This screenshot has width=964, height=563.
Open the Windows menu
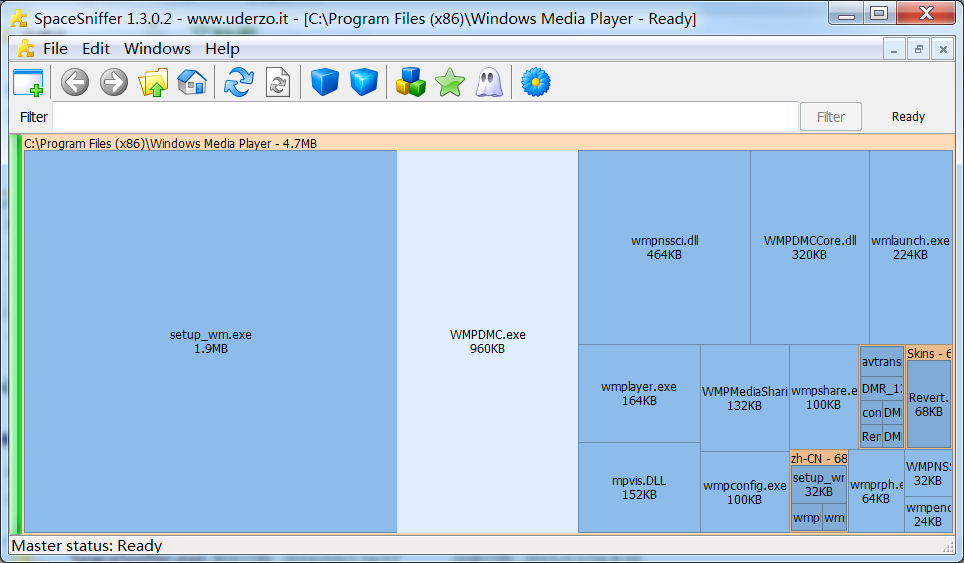[157, 49]
